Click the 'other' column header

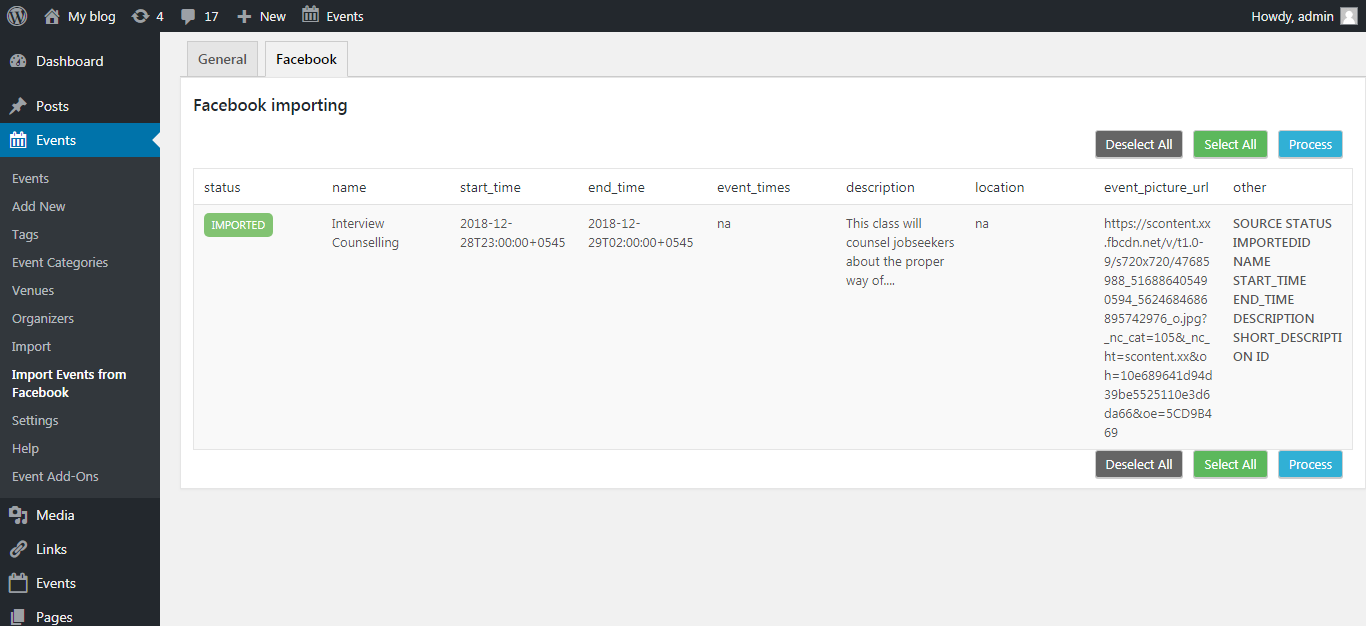(1250, 187)
